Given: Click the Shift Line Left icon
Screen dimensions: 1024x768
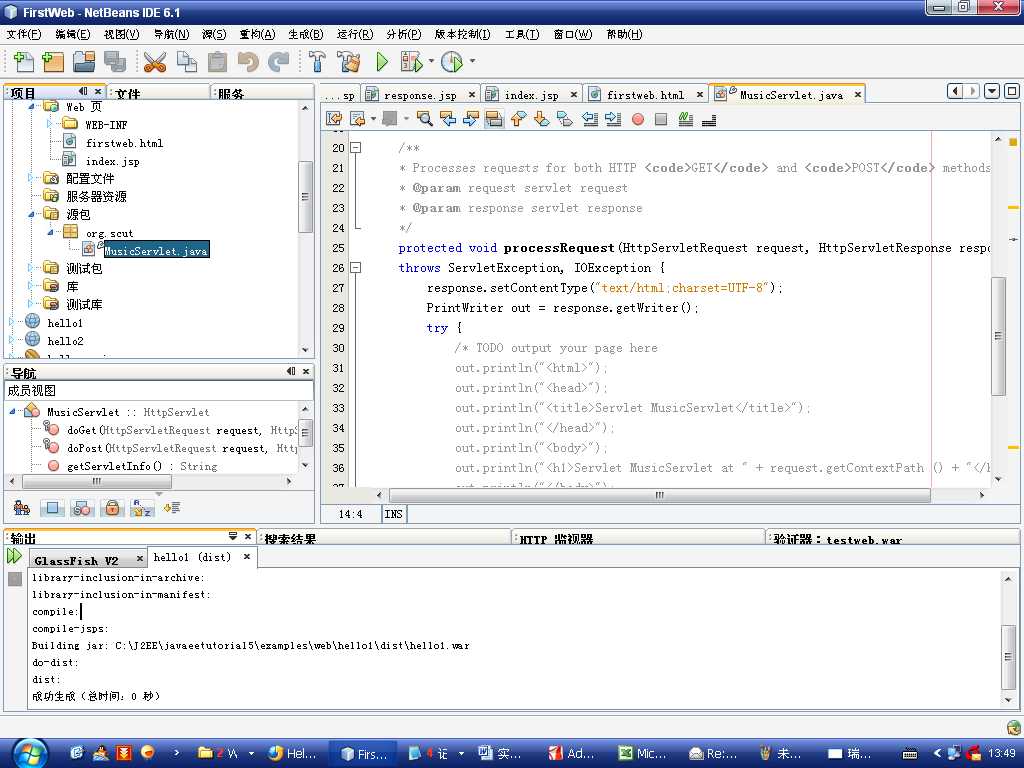Looking at the screenshot, I should 590,119.
